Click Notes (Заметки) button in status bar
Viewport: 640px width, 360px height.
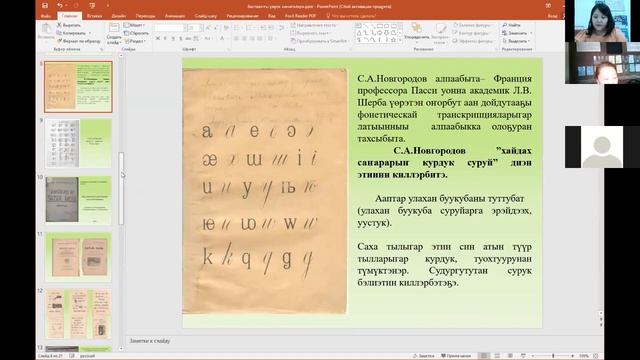[424, 356]
